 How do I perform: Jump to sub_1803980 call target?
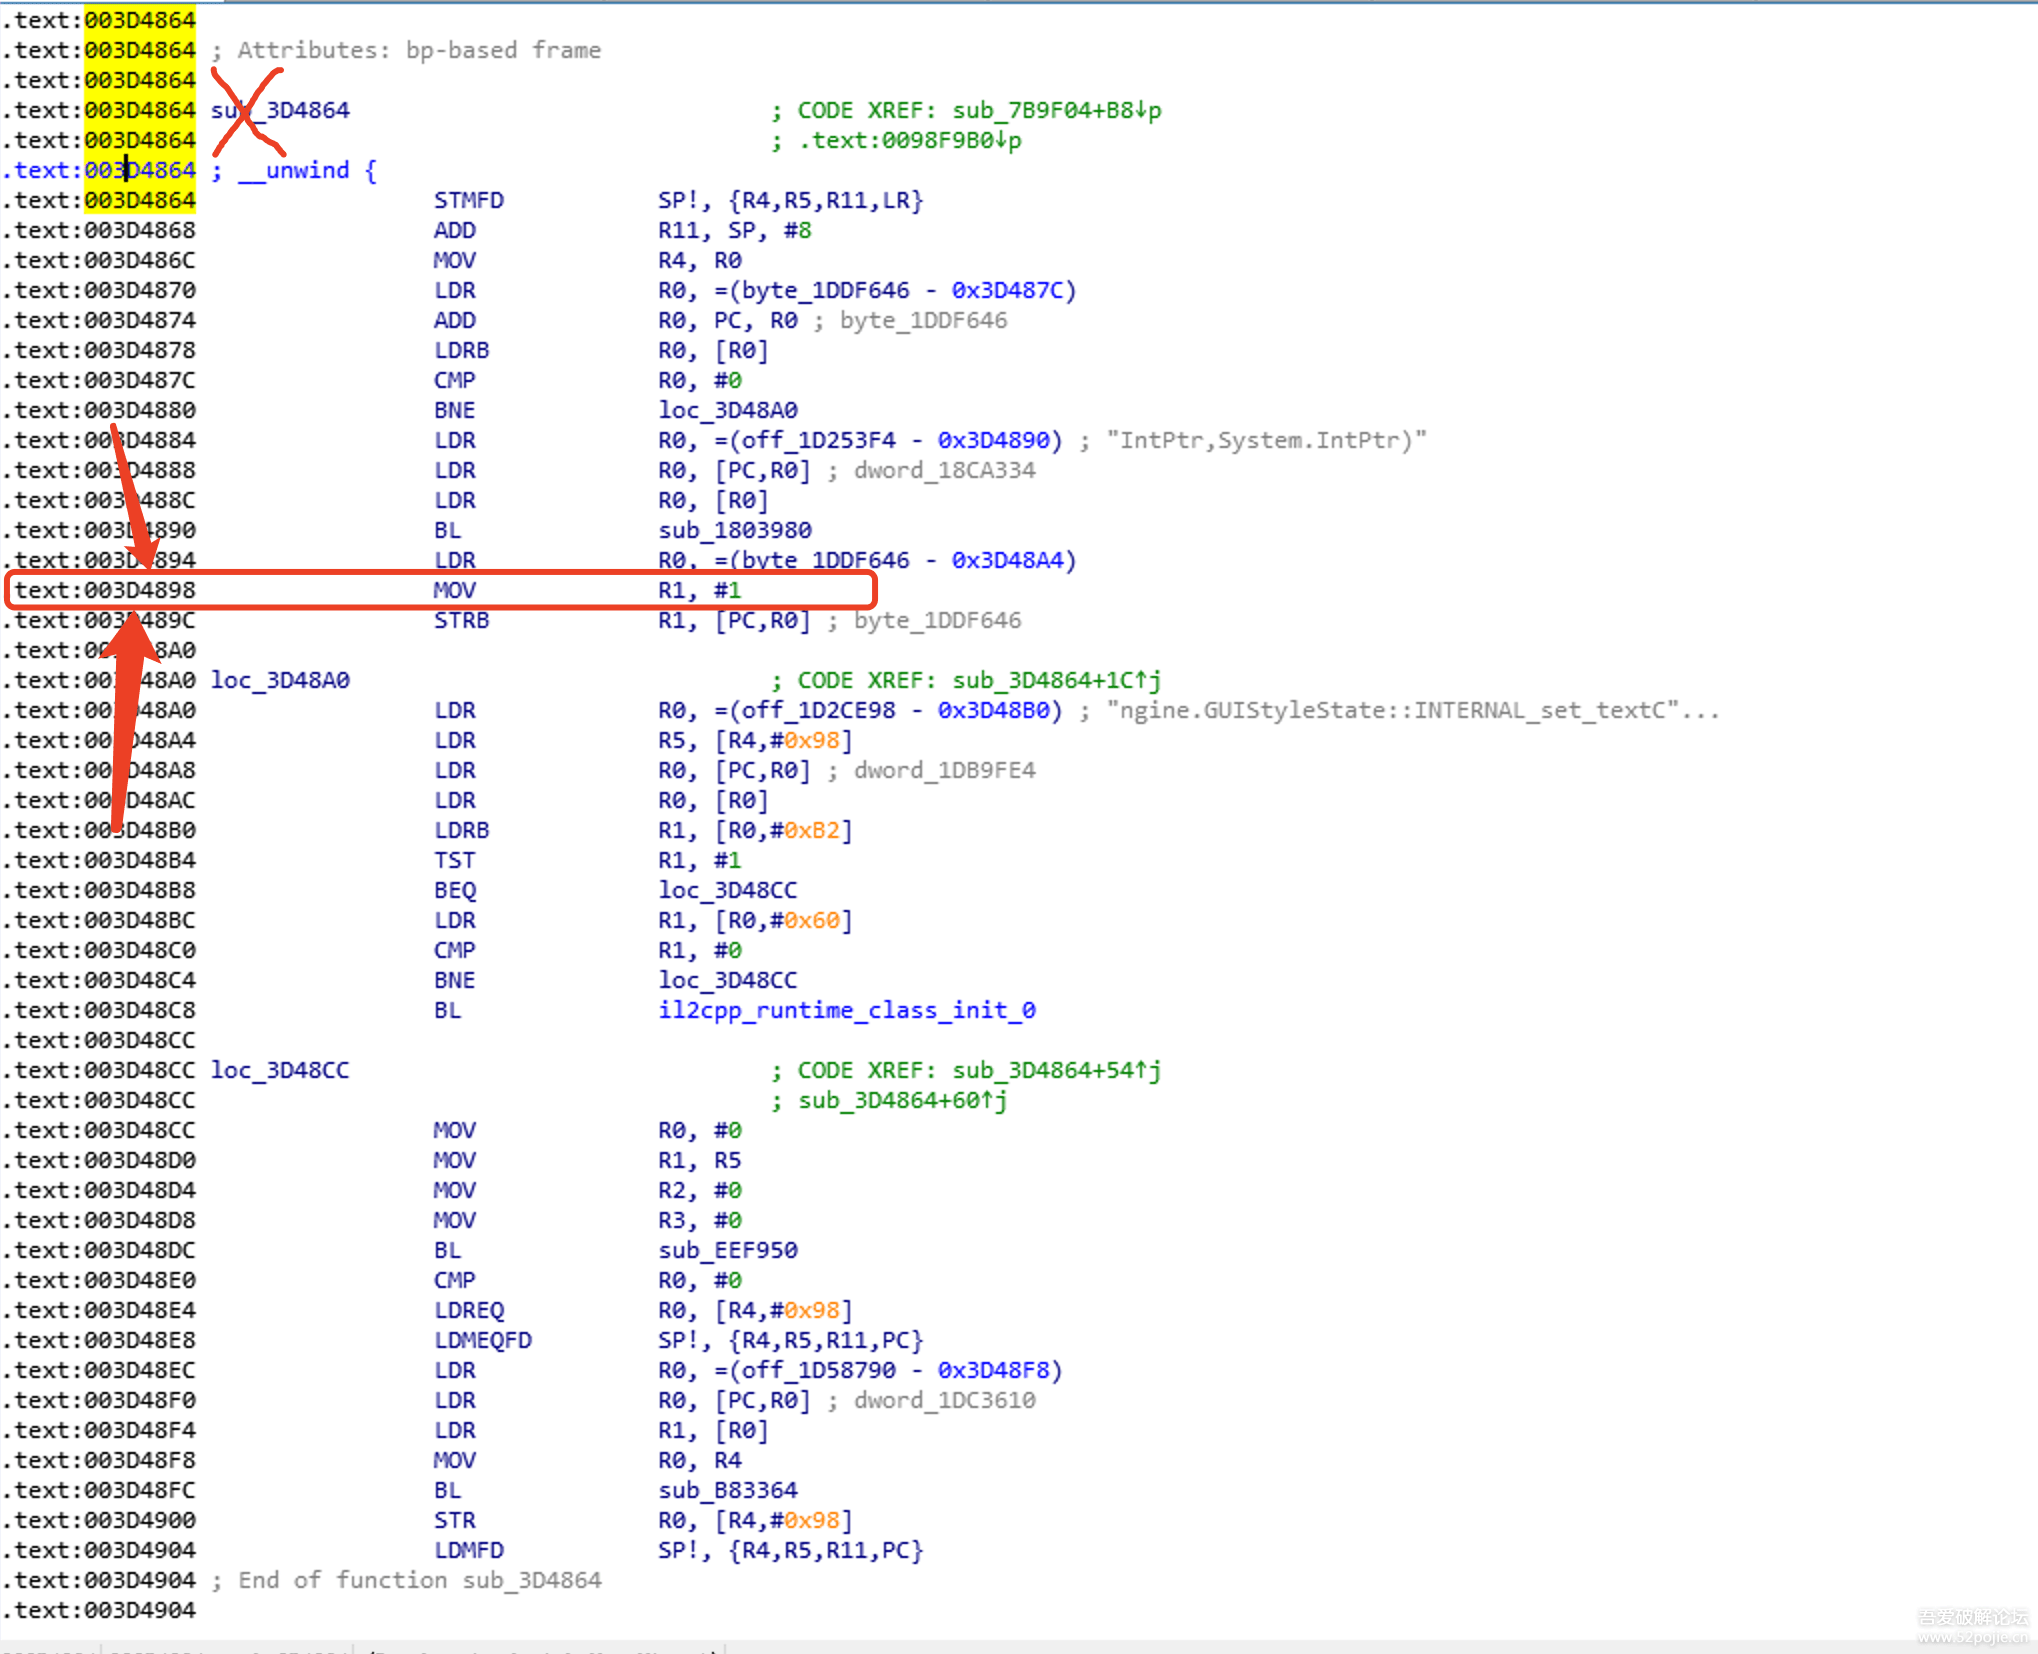tap(734, 530)
